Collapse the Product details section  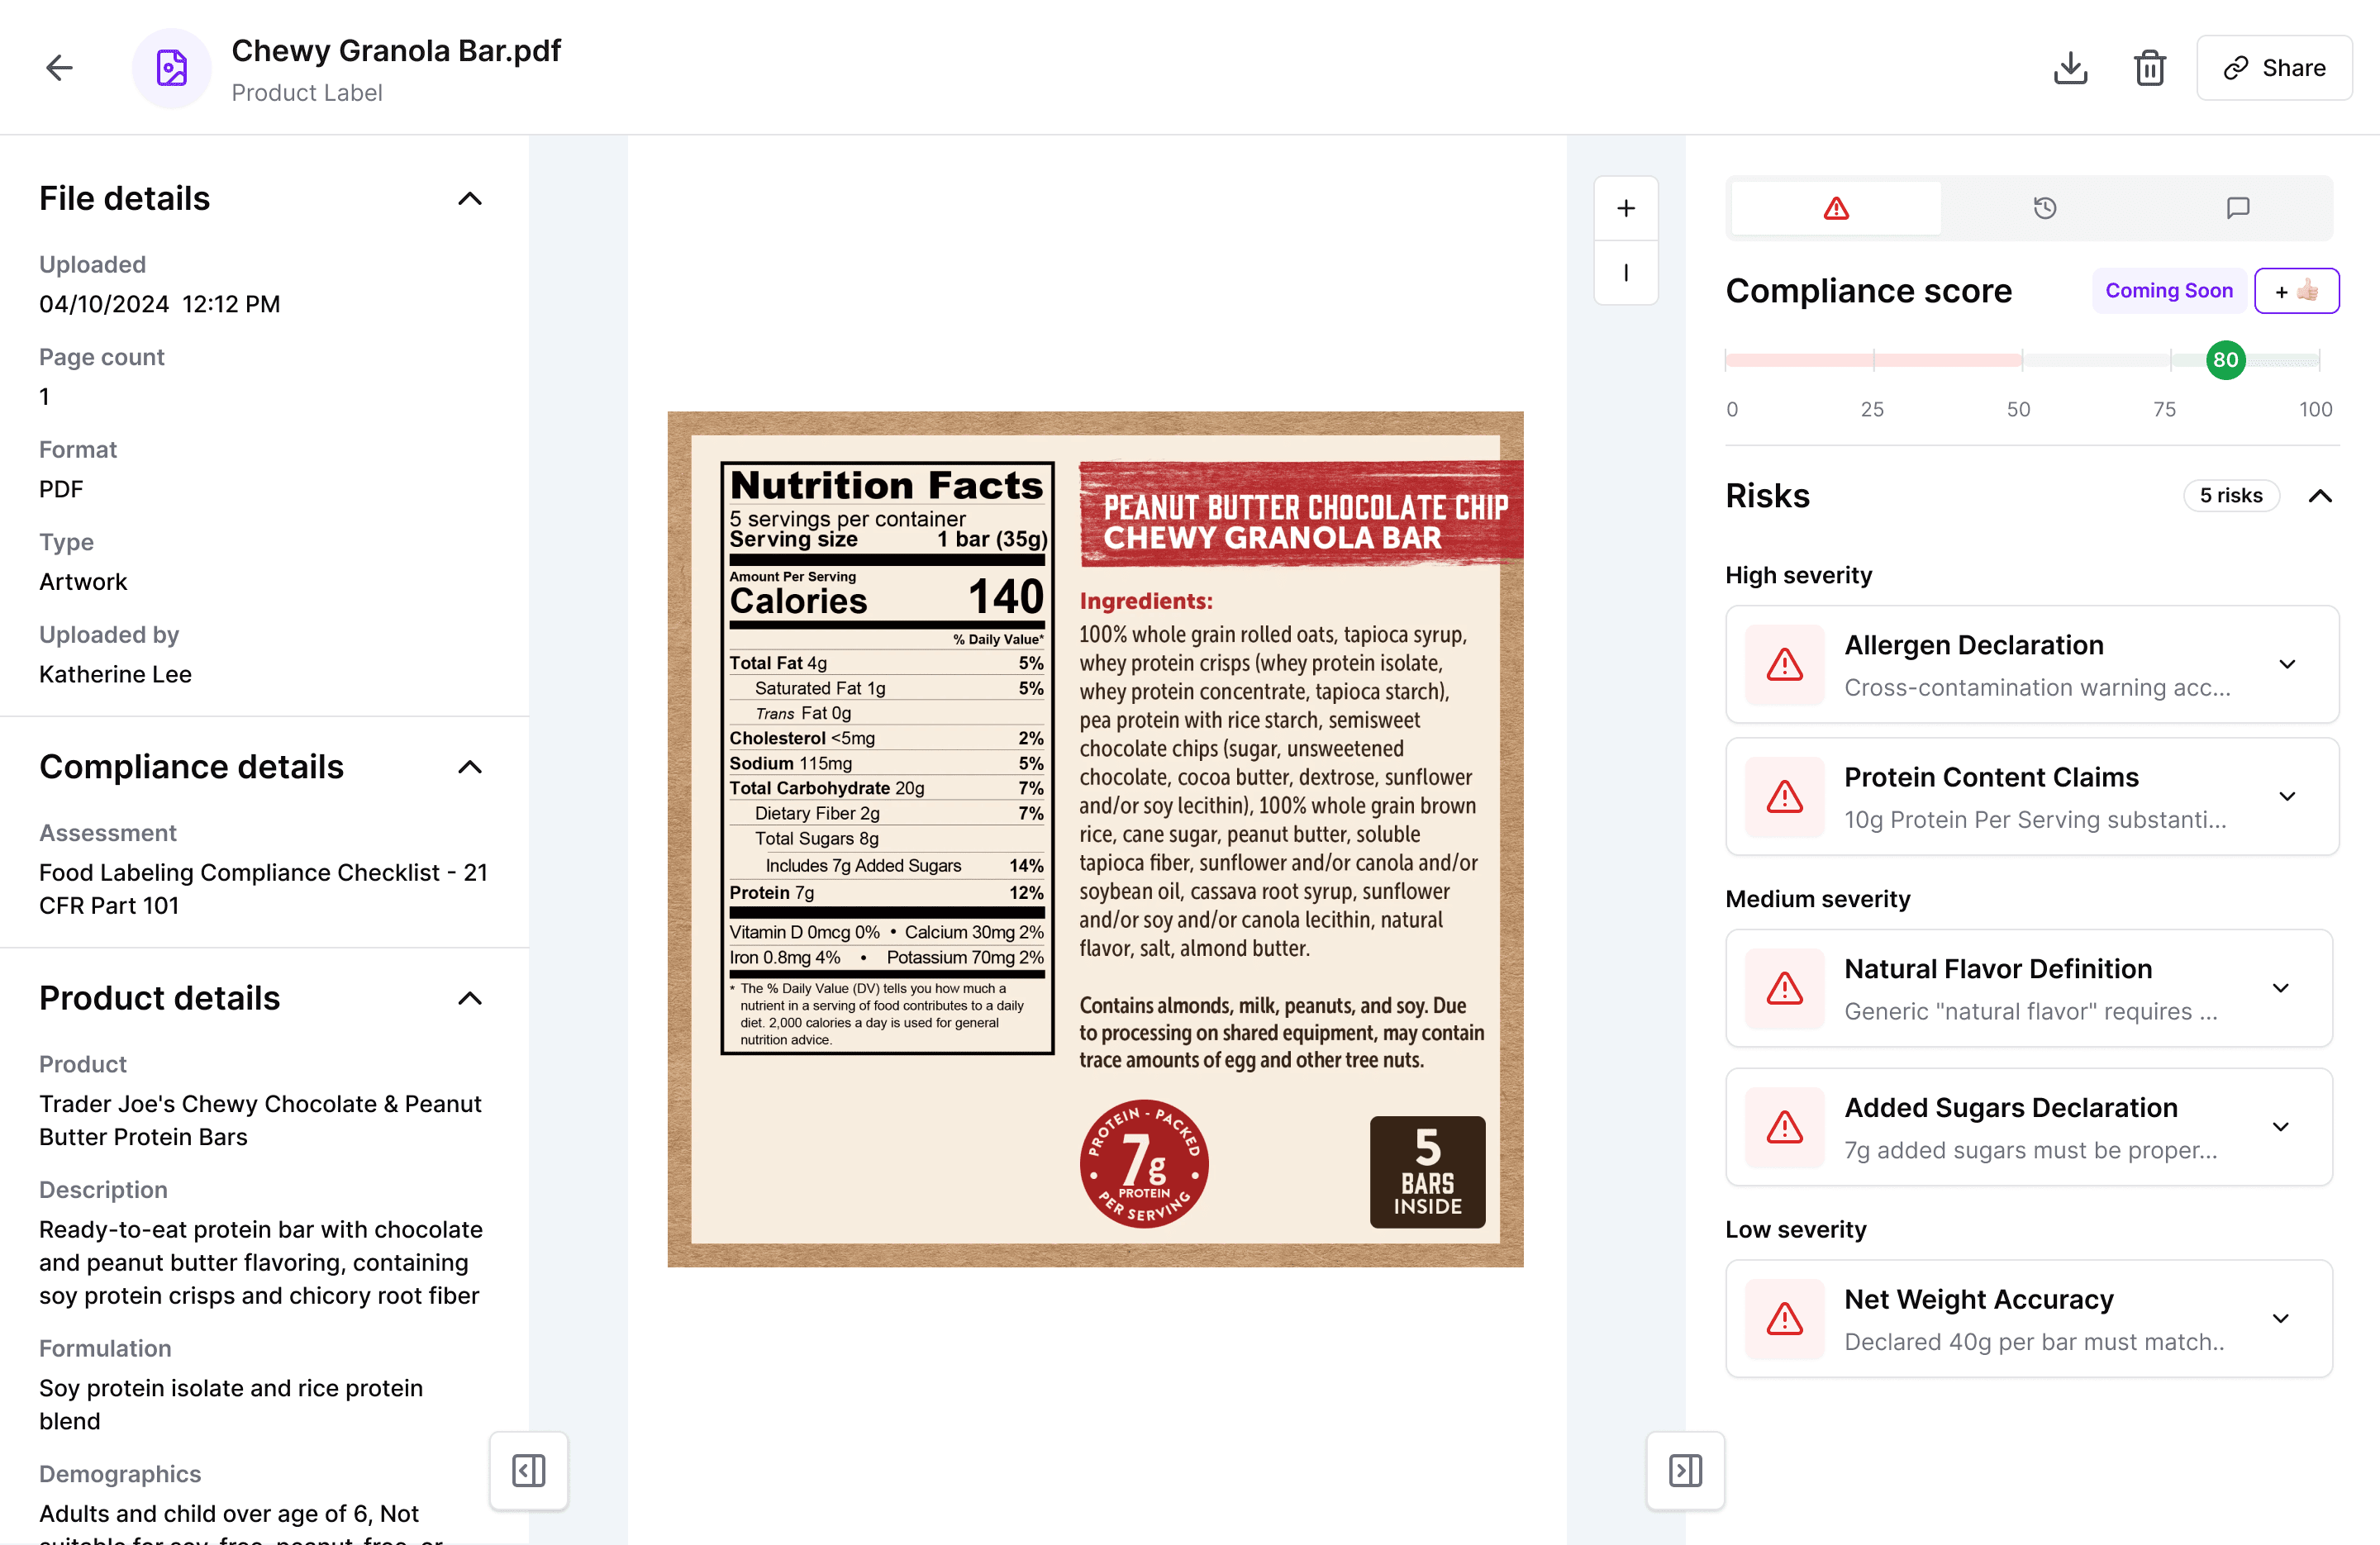coord(470,998)
